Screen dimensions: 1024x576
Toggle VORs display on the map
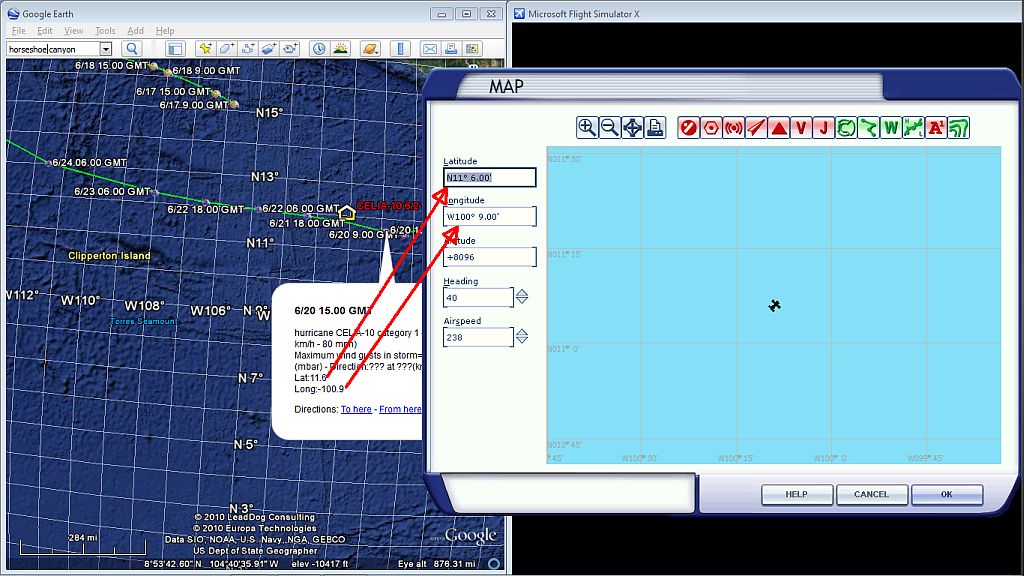pos(711,127)
